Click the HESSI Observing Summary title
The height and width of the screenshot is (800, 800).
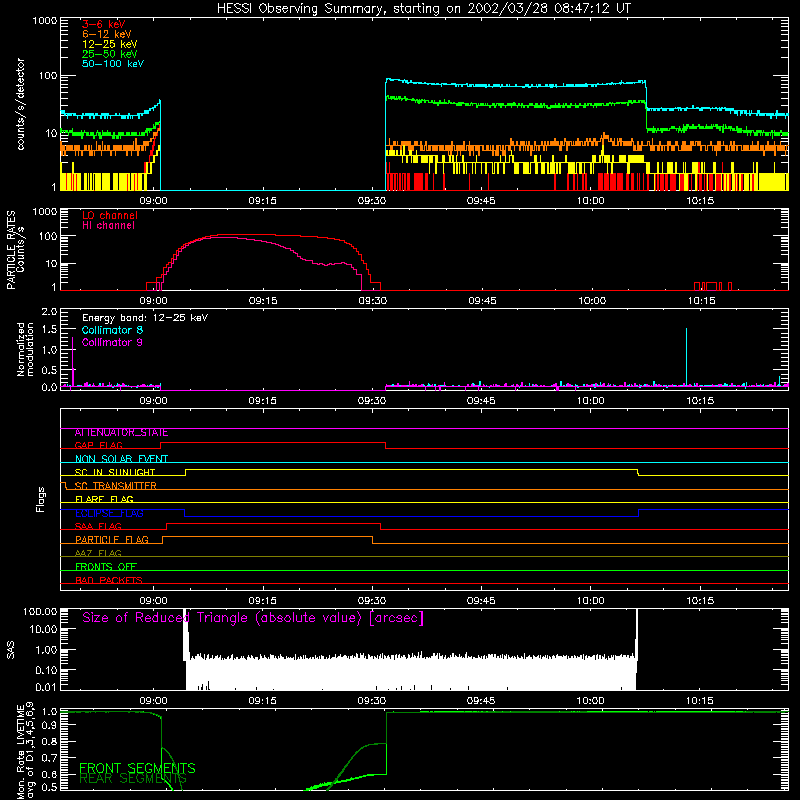(x=423, y=9)
